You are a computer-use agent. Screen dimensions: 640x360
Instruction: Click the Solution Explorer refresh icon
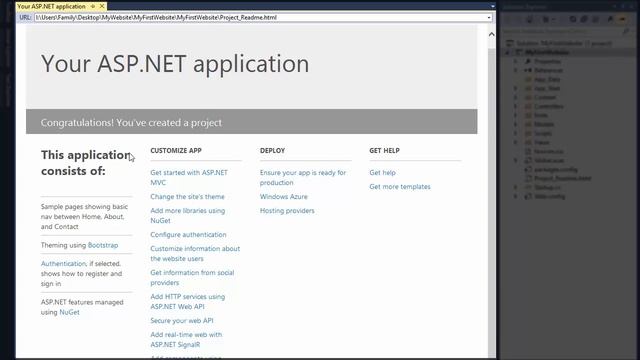pyautogui.click(x=573, y=19)
